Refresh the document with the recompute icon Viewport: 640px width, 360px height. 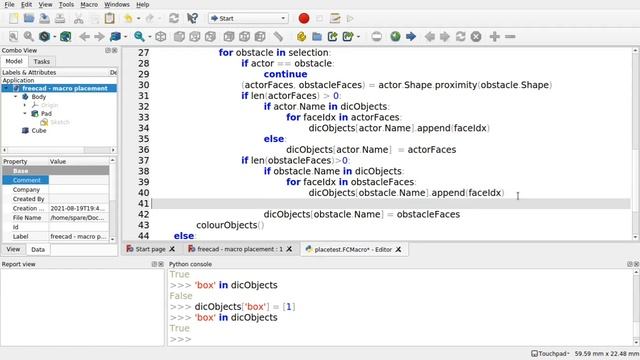pos(174,18)
